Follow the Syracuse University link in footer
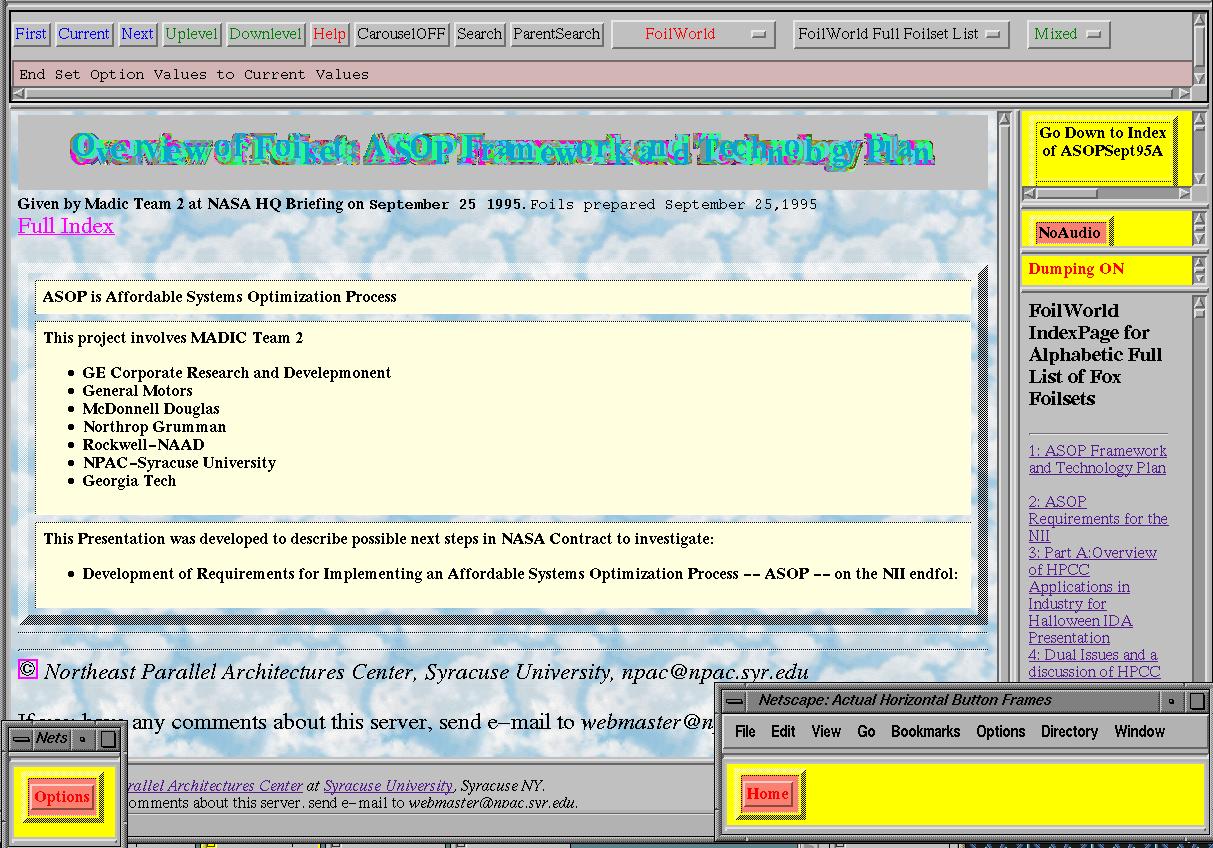Screen dimensions: 1213x848 point(388,786)
